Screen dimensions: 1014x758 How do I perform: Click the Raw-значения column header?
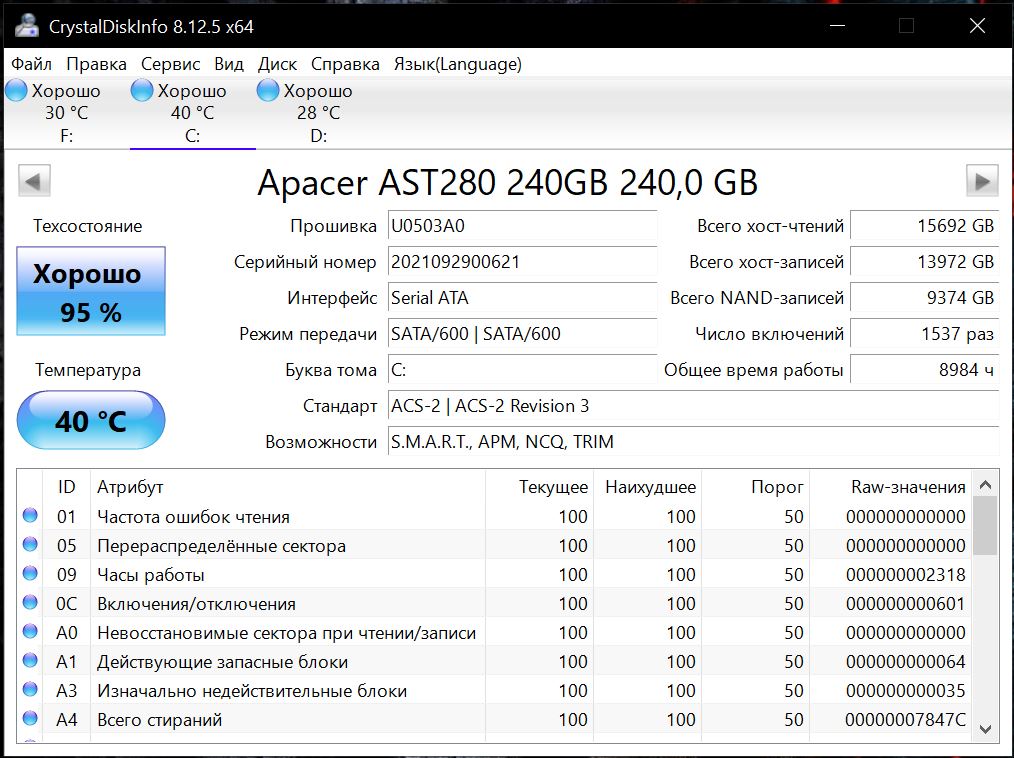[x=890, y=486]
